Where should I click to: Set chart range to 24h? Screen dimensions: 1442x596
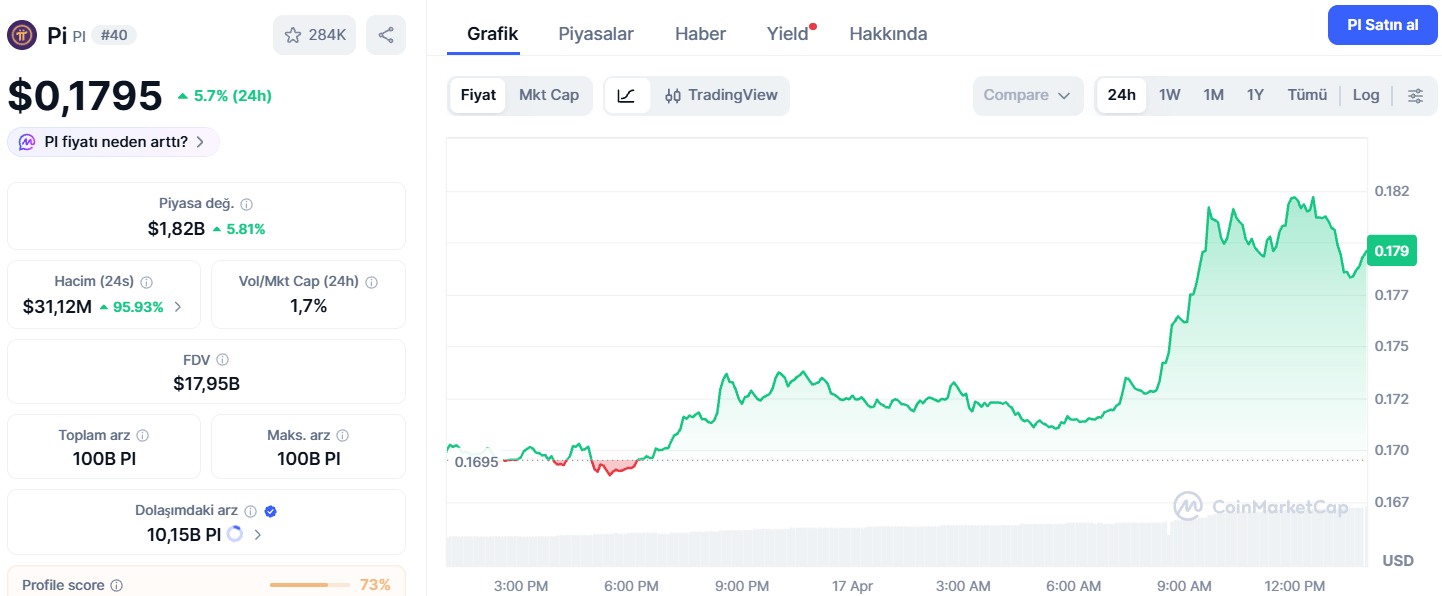tap(1122, 96)
